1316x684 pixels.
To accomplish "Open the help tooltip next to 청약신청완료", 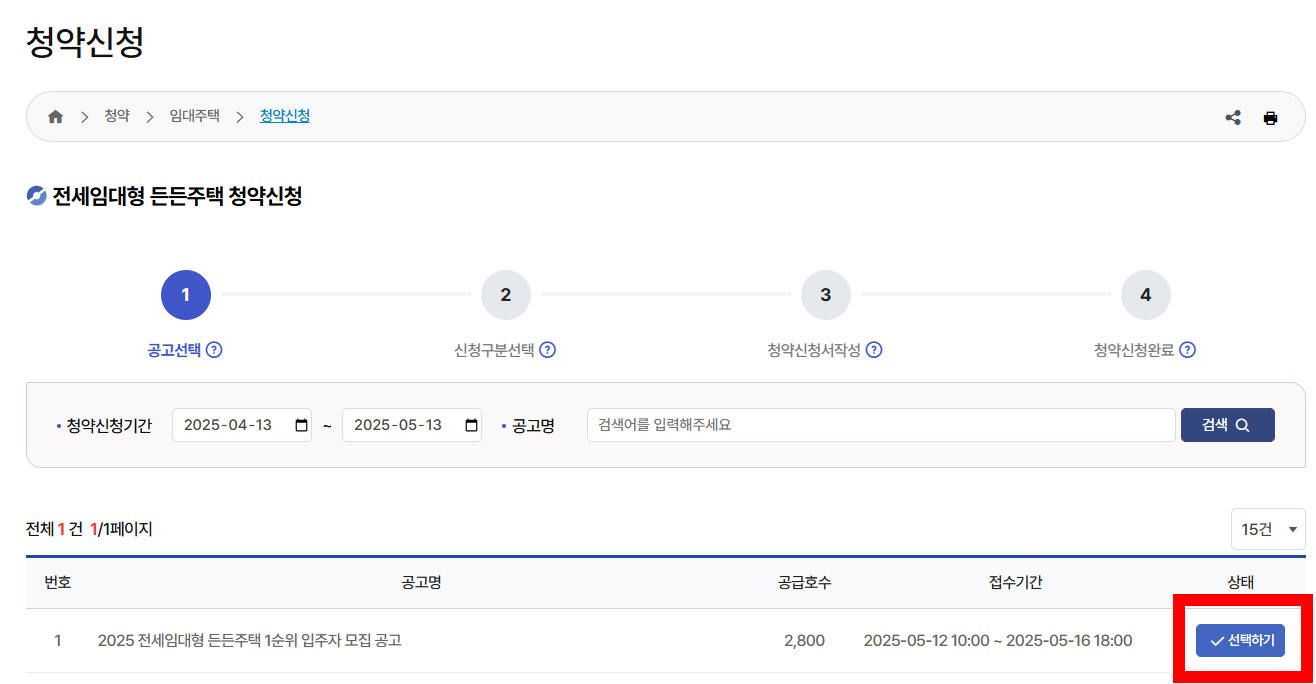I will [1187, 350].
